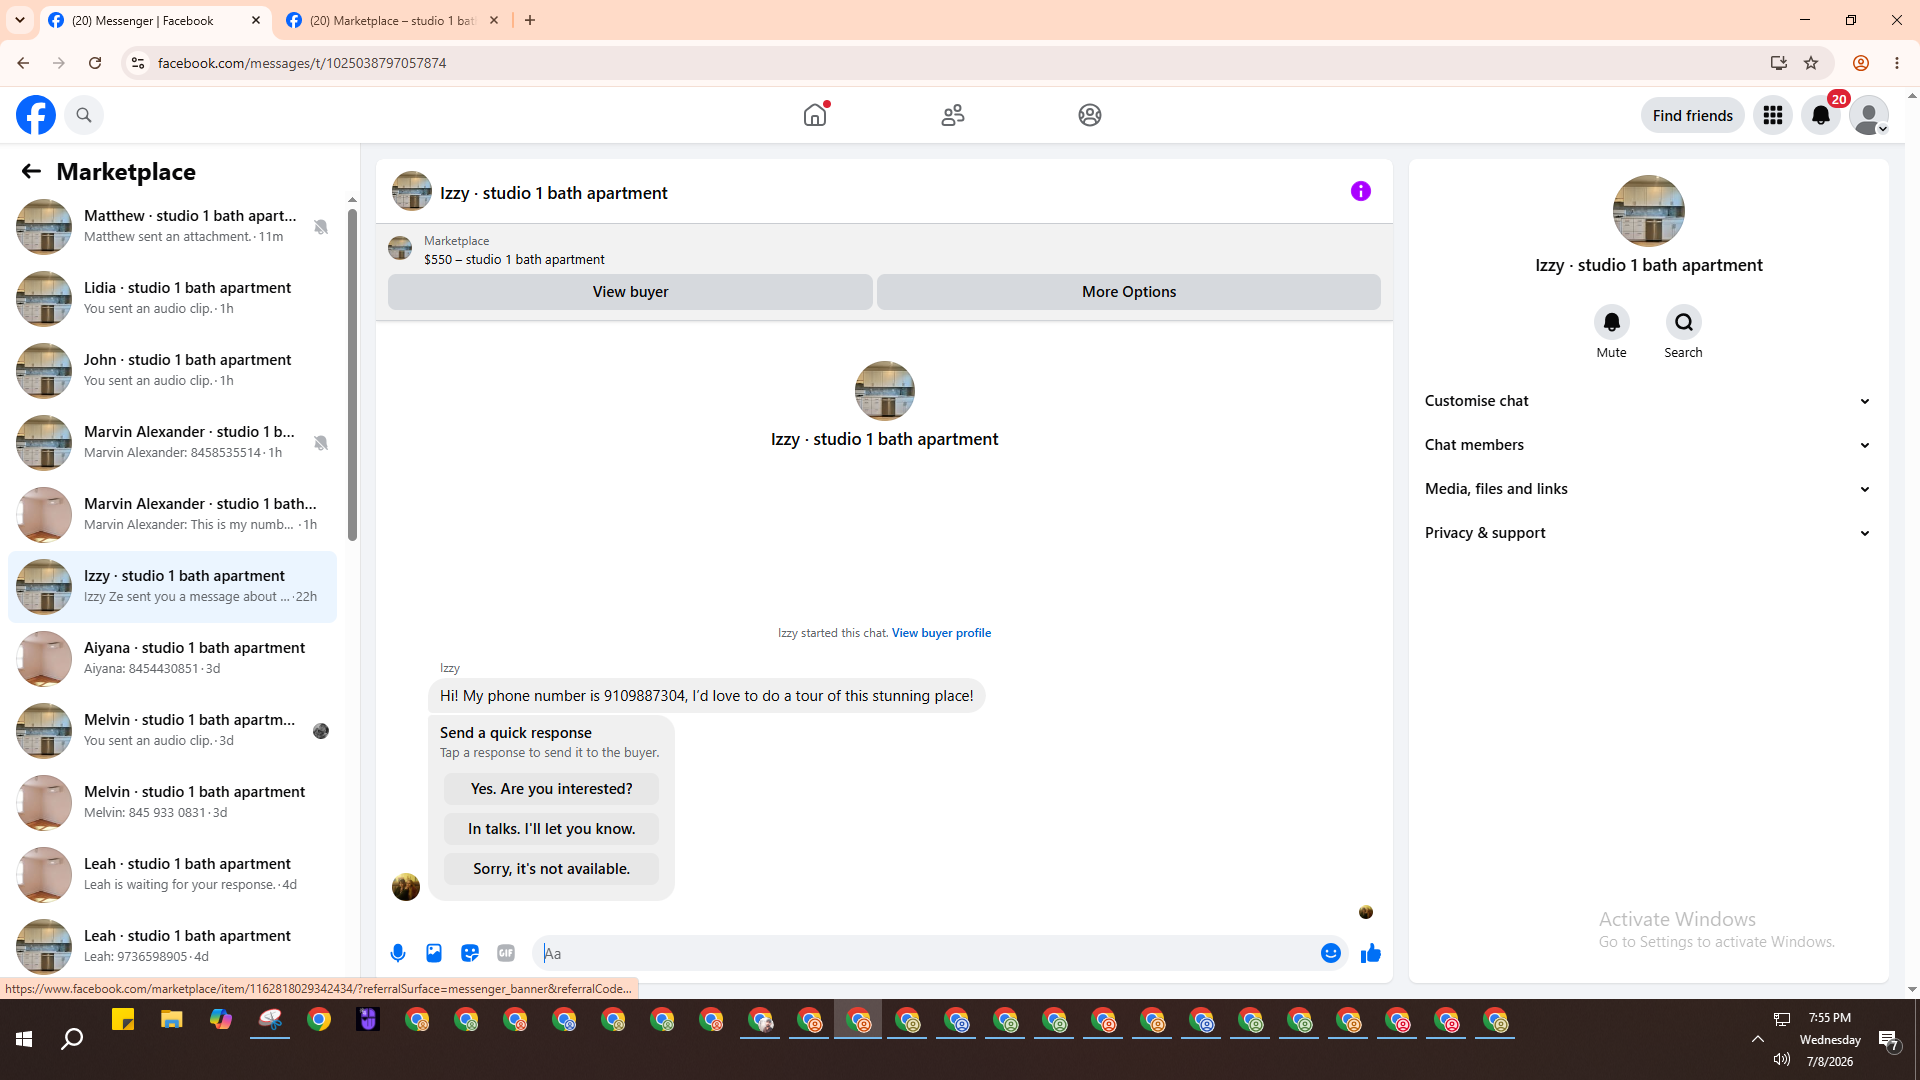Open Chrome tab search dropdown
Image resolution: width=1920 pixels, height=1080 pixels.
[20, 20]
